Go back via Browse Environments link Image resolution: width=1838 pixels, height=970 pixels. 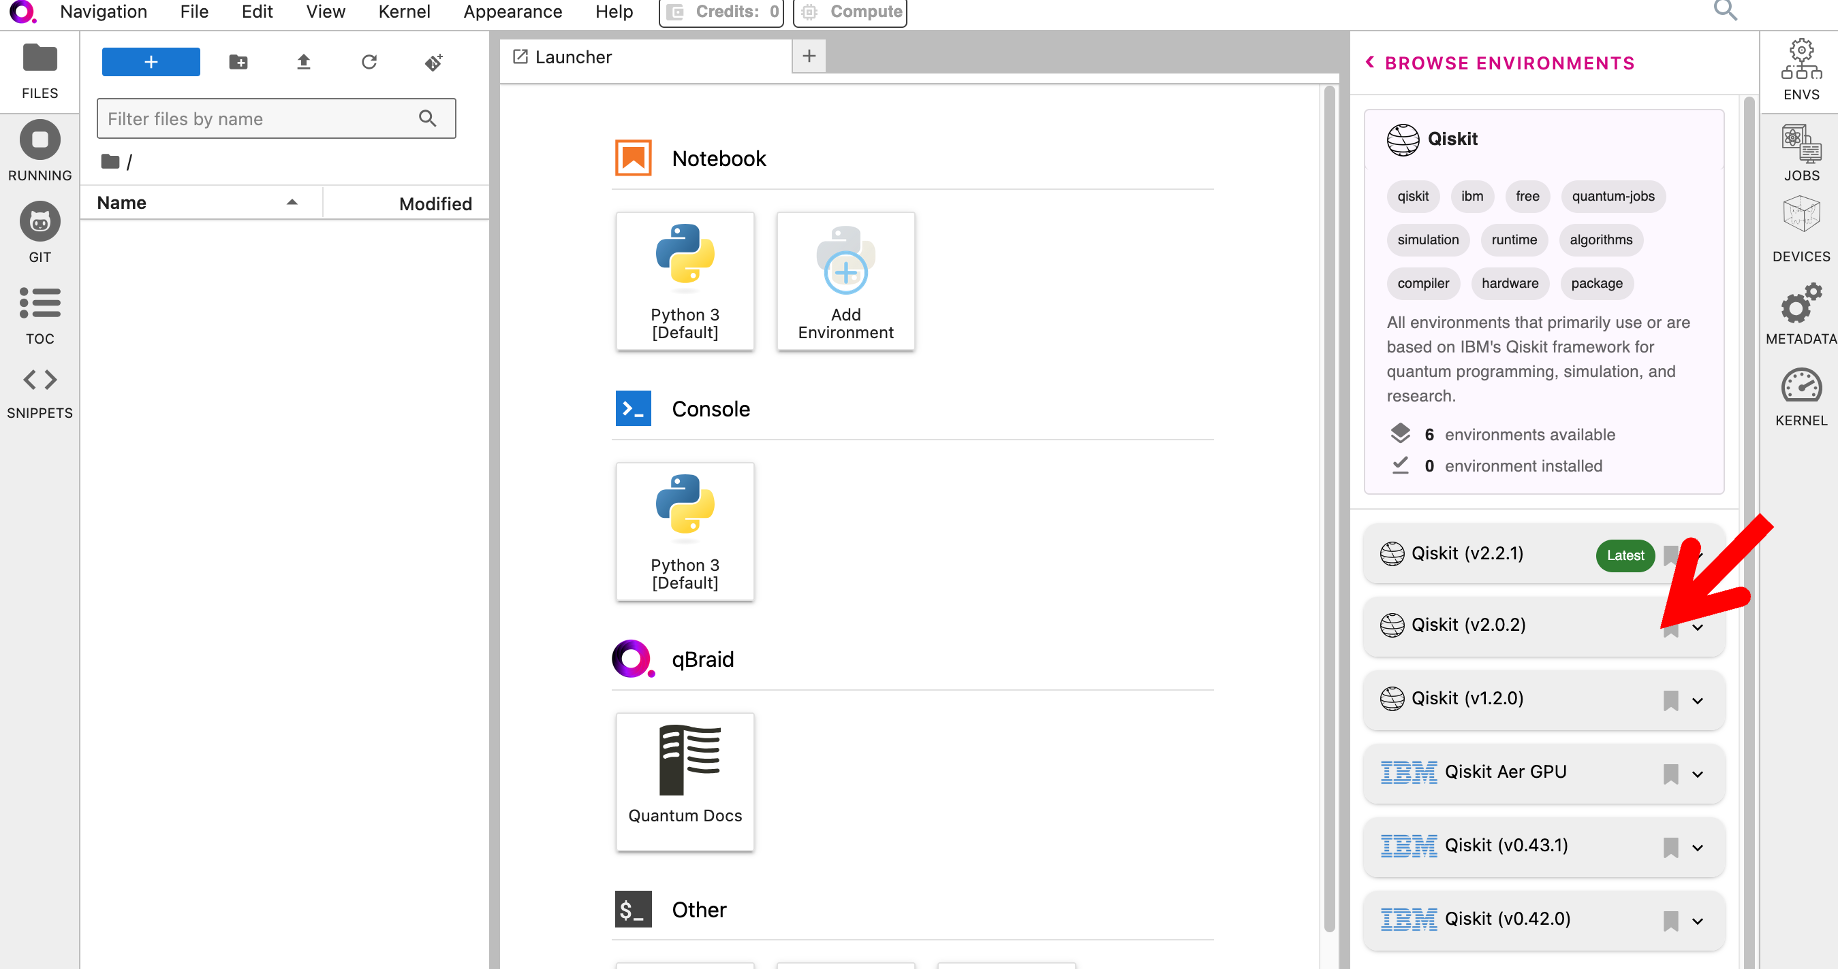(x=1500, y=63)
